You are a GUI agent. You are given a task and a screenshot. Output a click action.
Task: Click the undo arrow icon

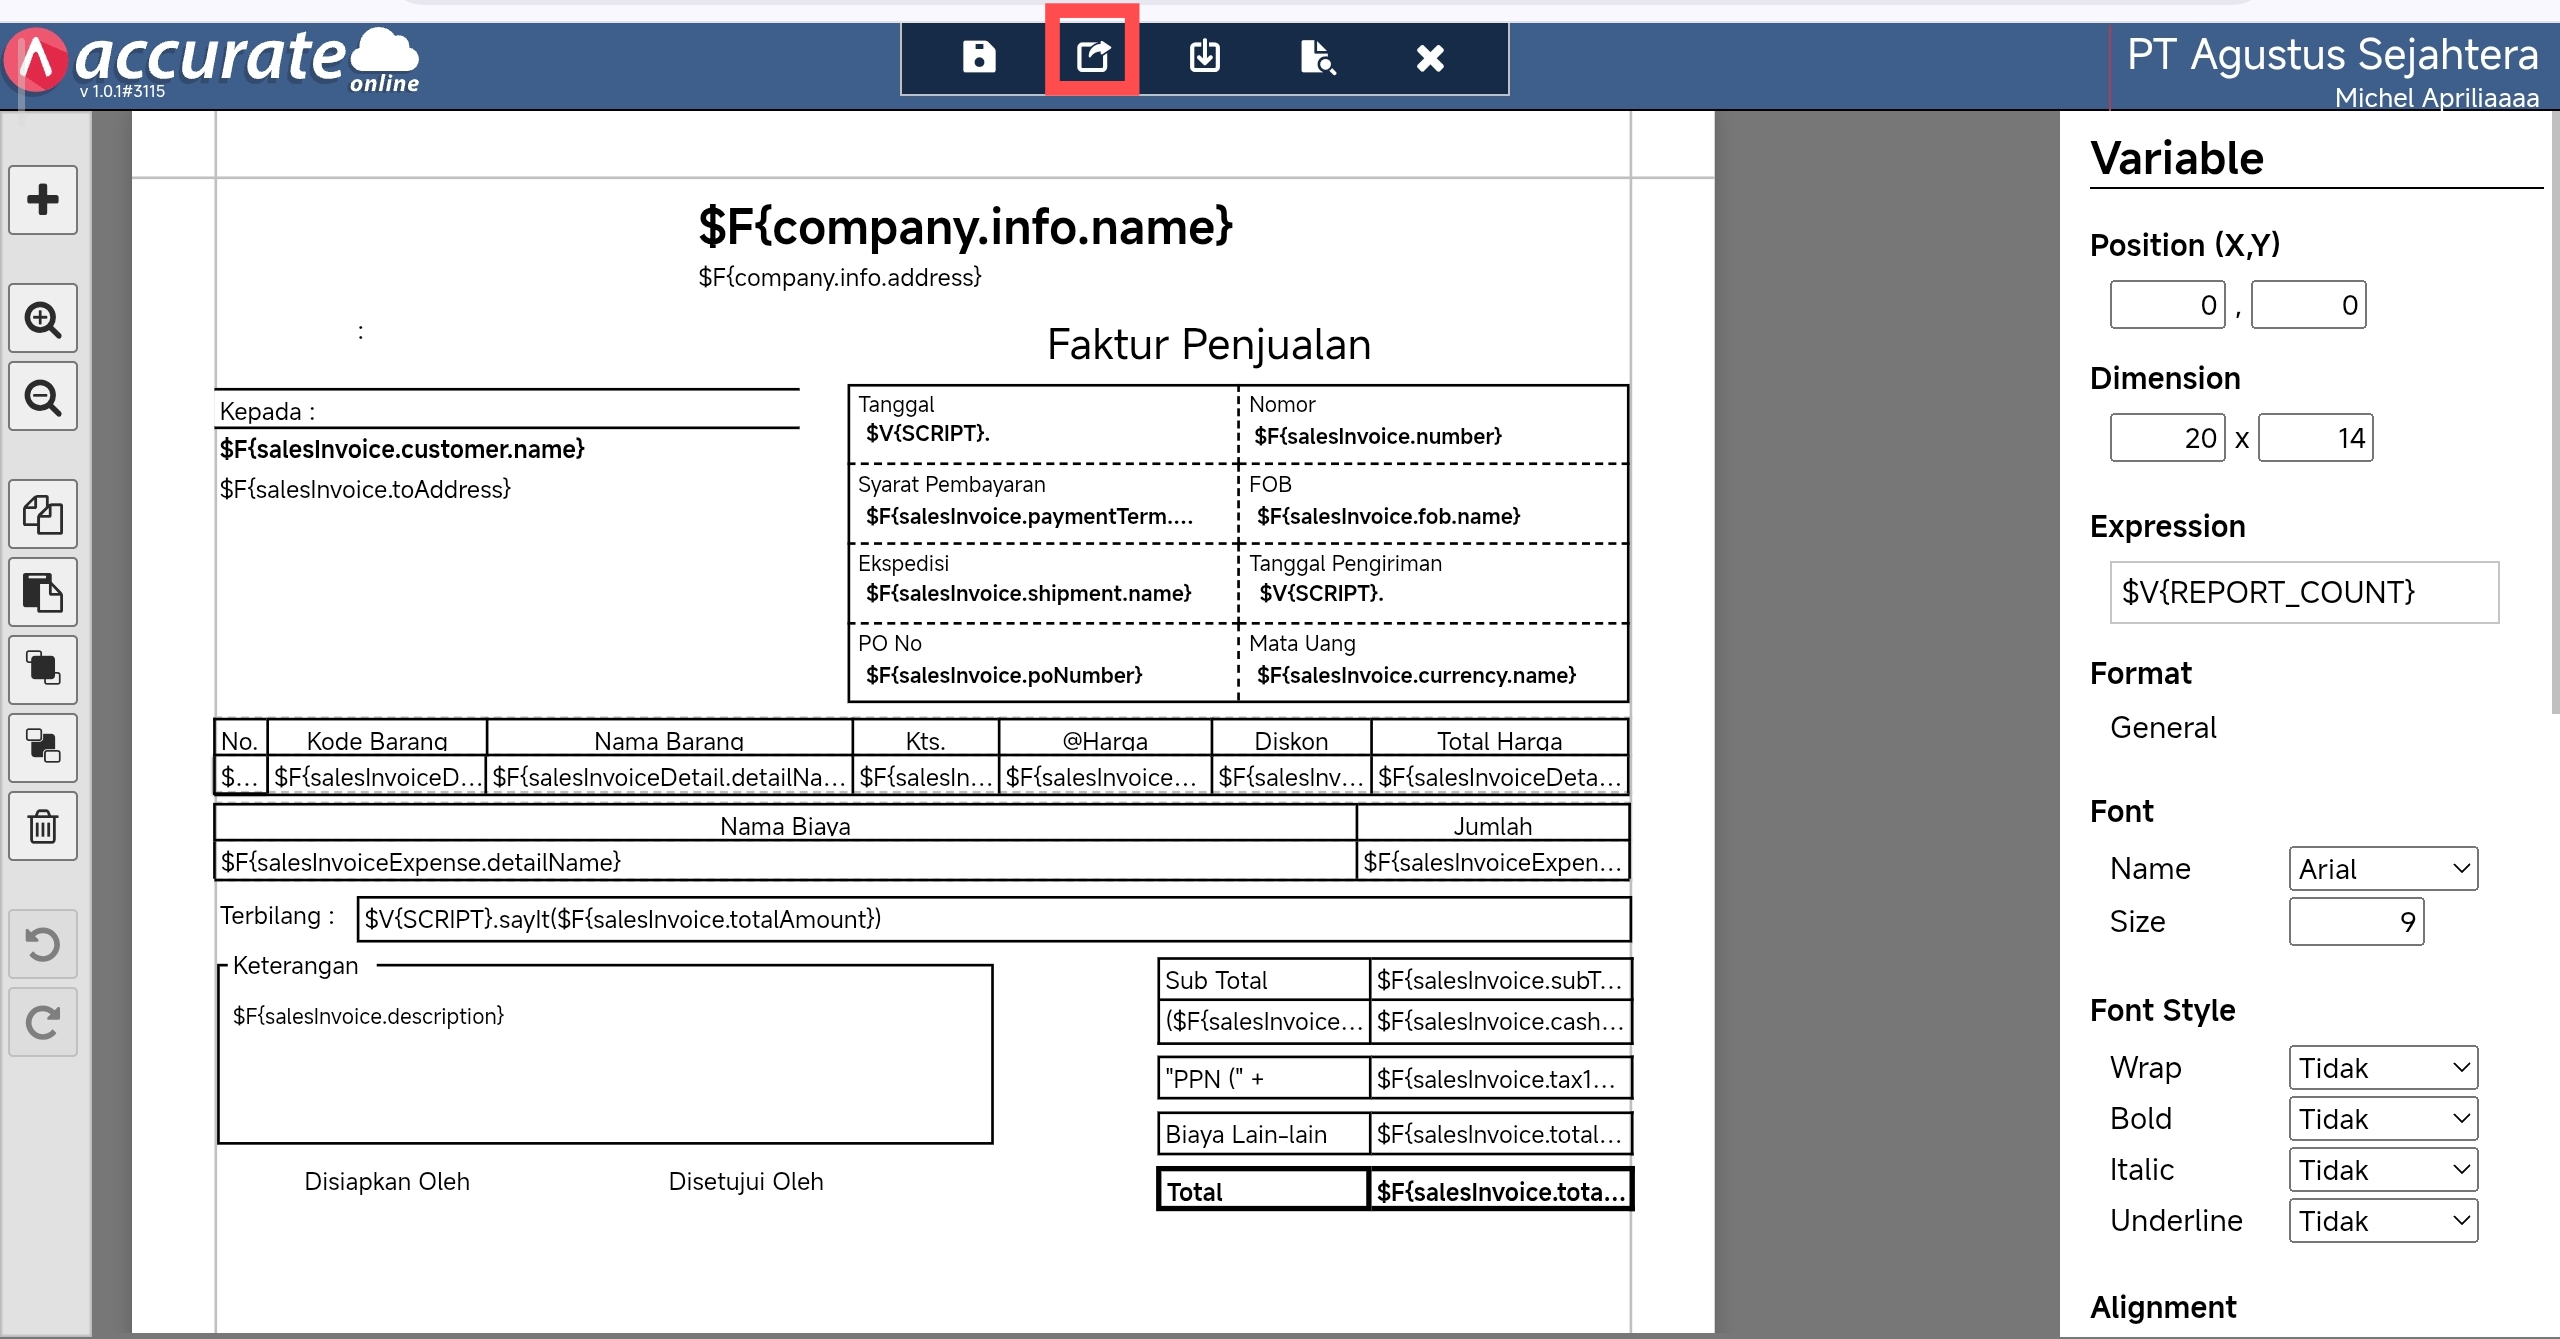click(43, 944)
